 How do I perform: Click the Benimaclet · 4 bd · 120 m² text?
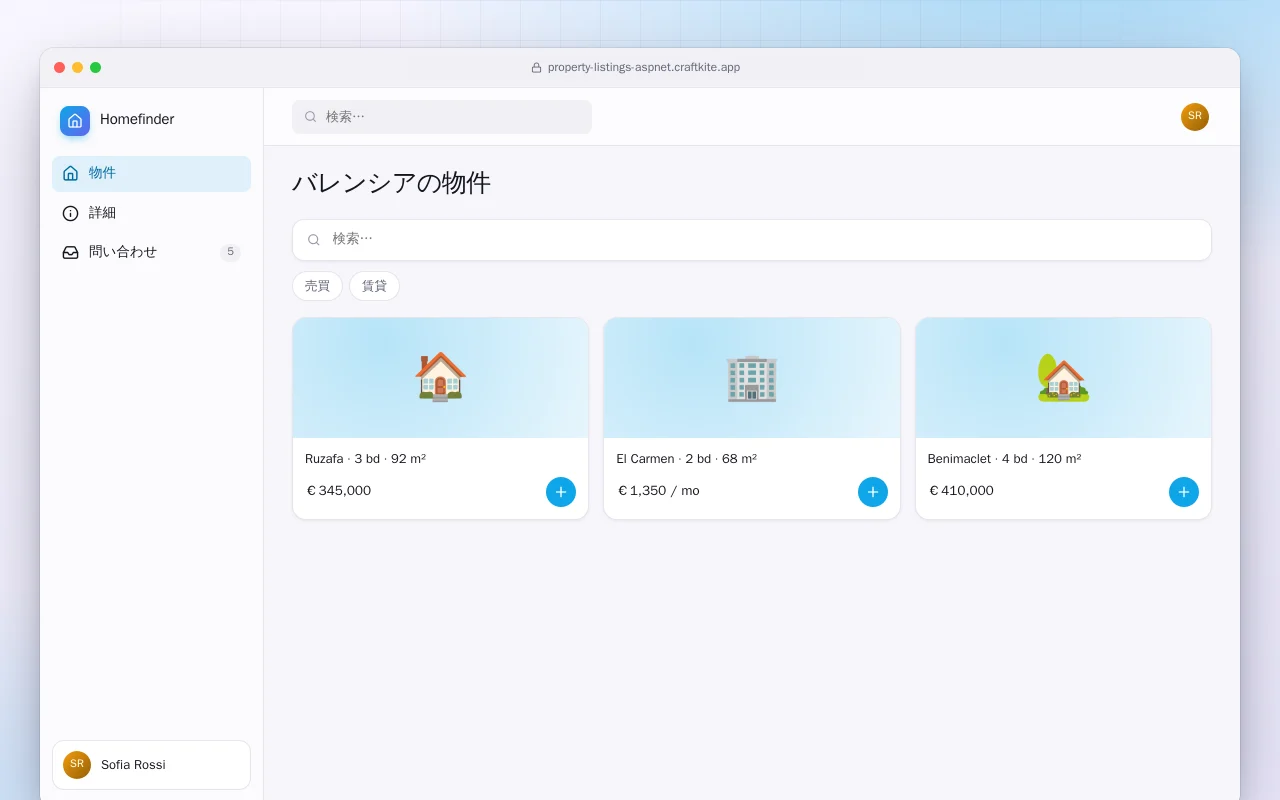[x=1004, y=459]
